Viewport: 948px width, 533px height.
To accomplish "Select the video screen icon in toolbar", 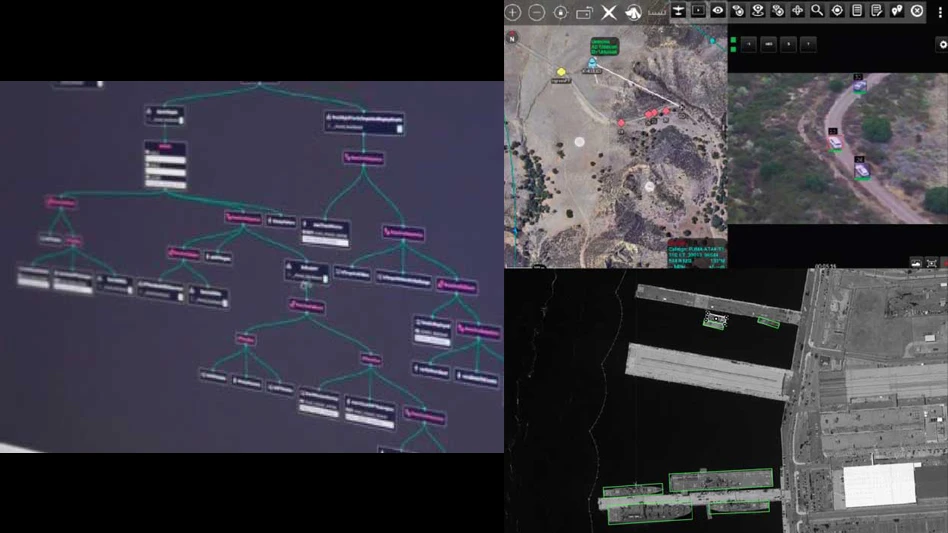I will tap(698, 11).
